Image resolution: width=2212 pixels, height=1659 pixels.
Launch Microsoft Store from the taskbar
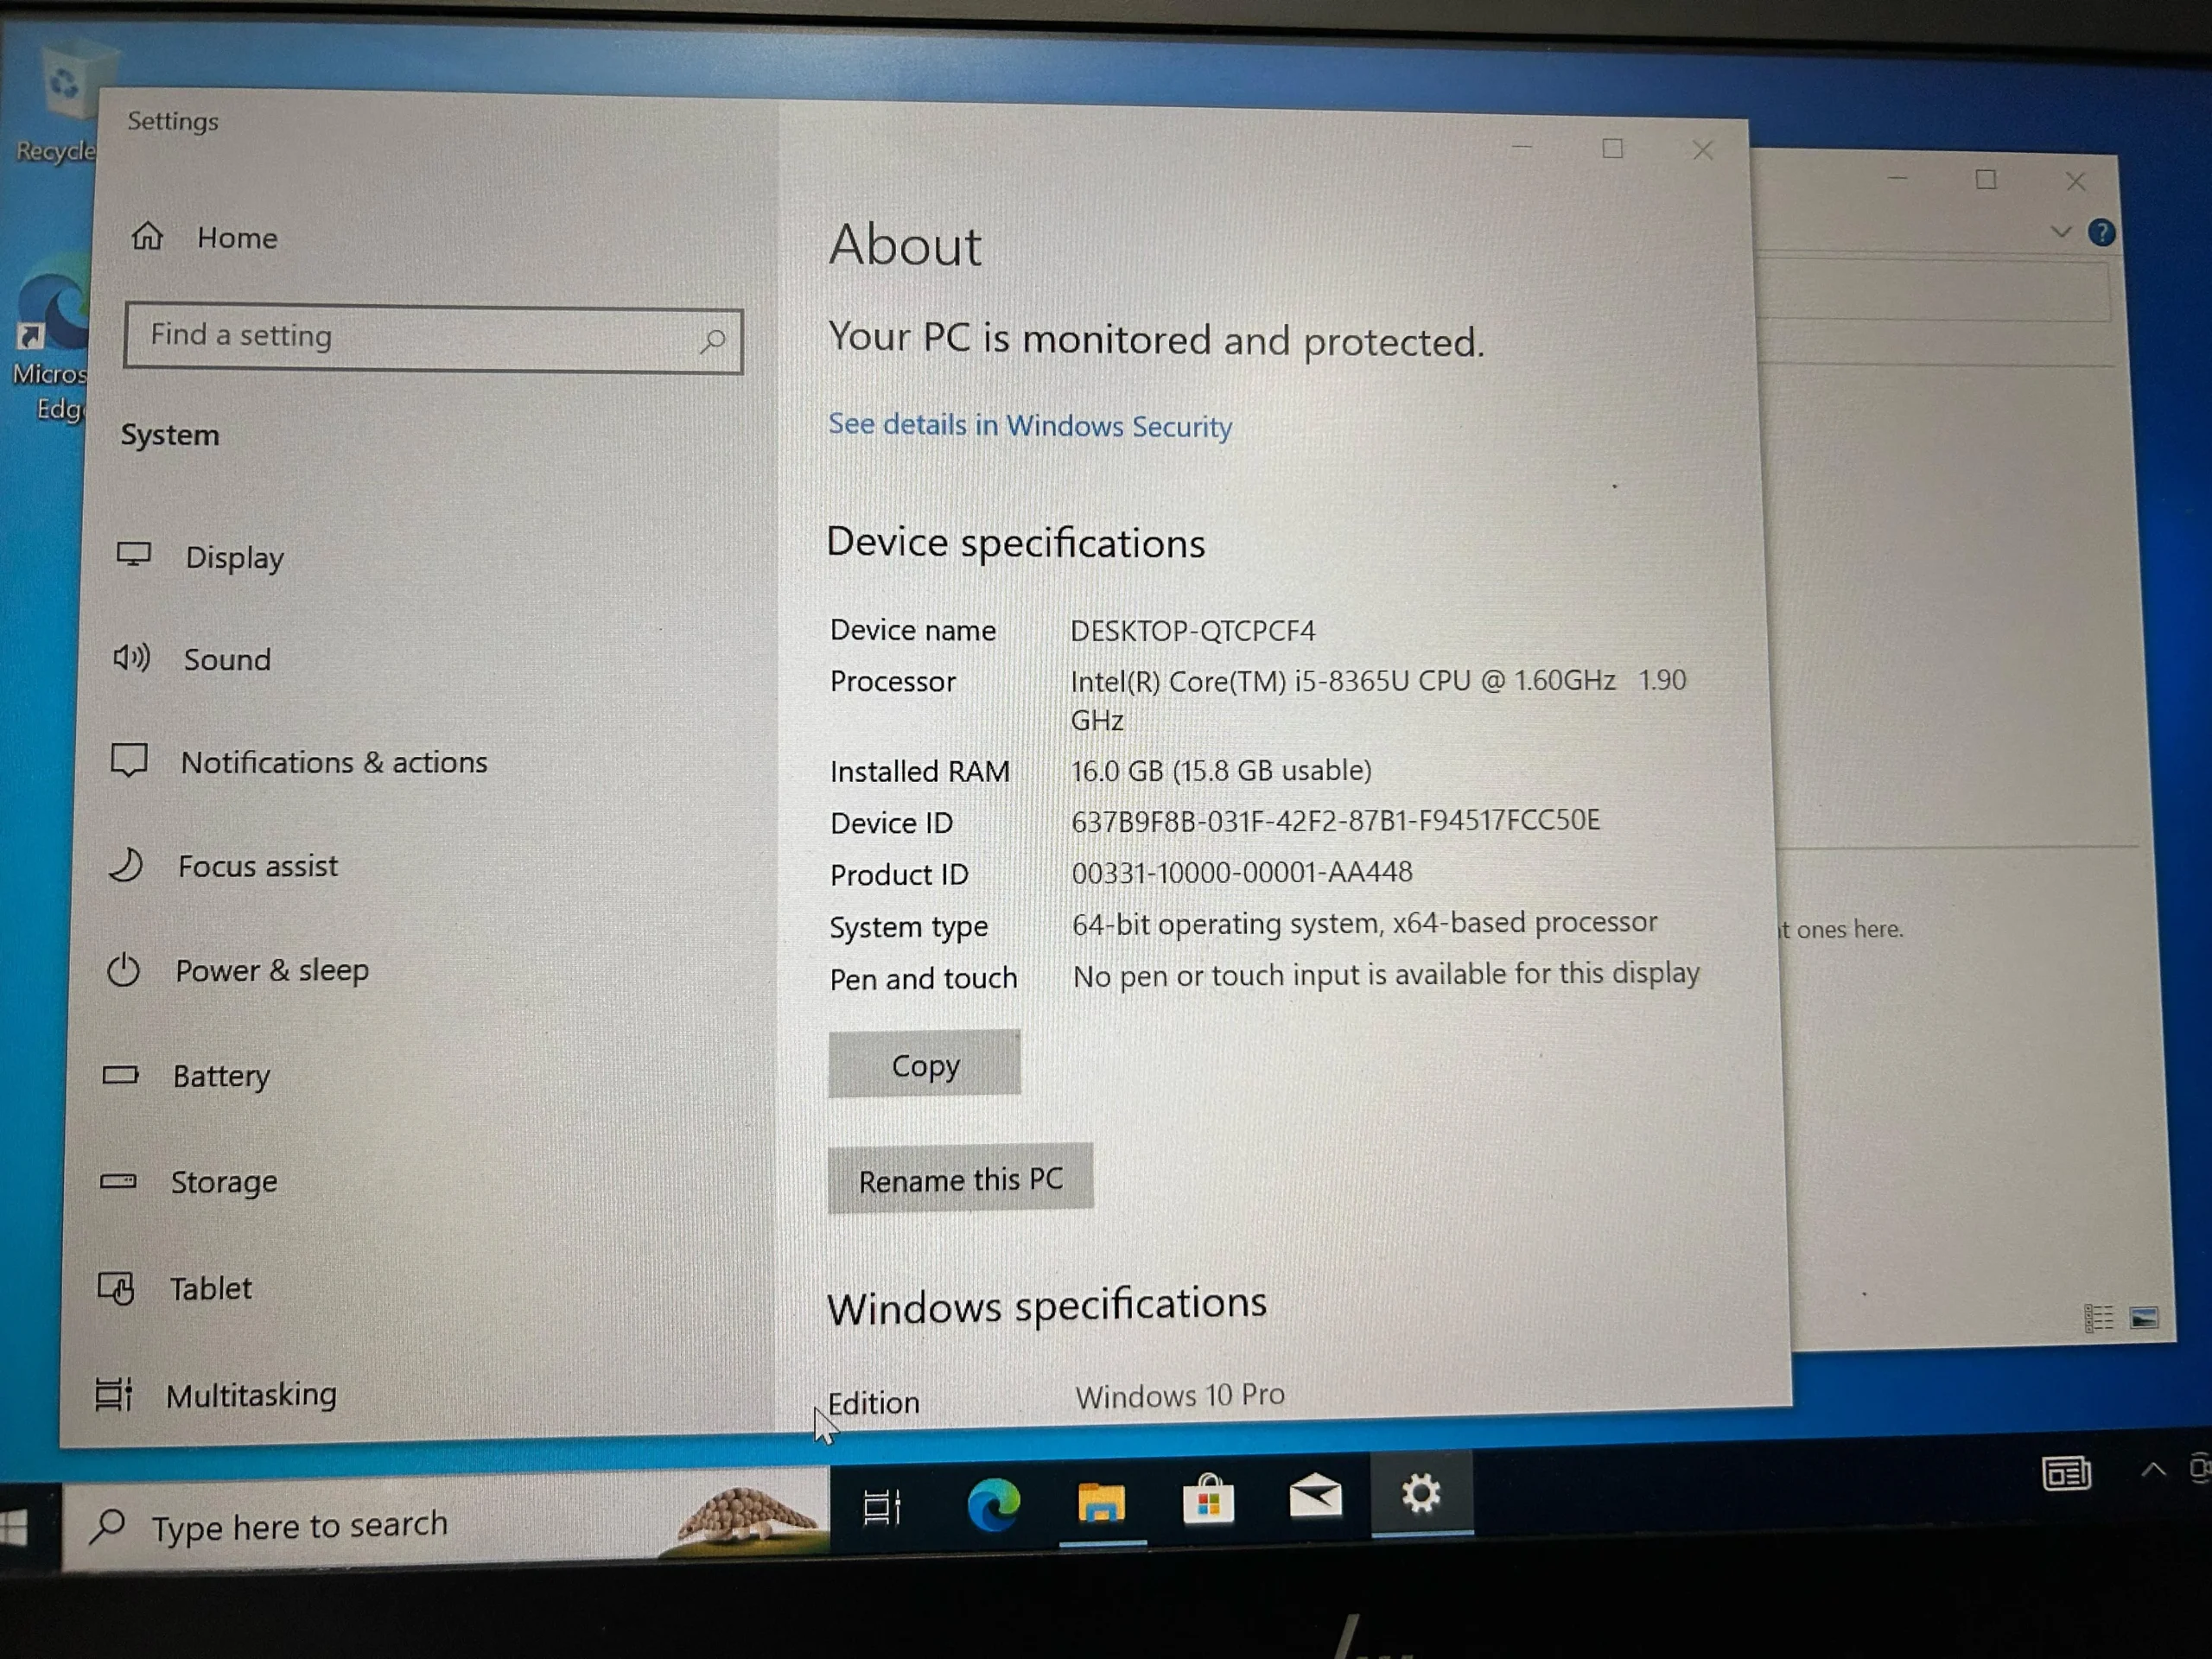click(1208, 1501)
